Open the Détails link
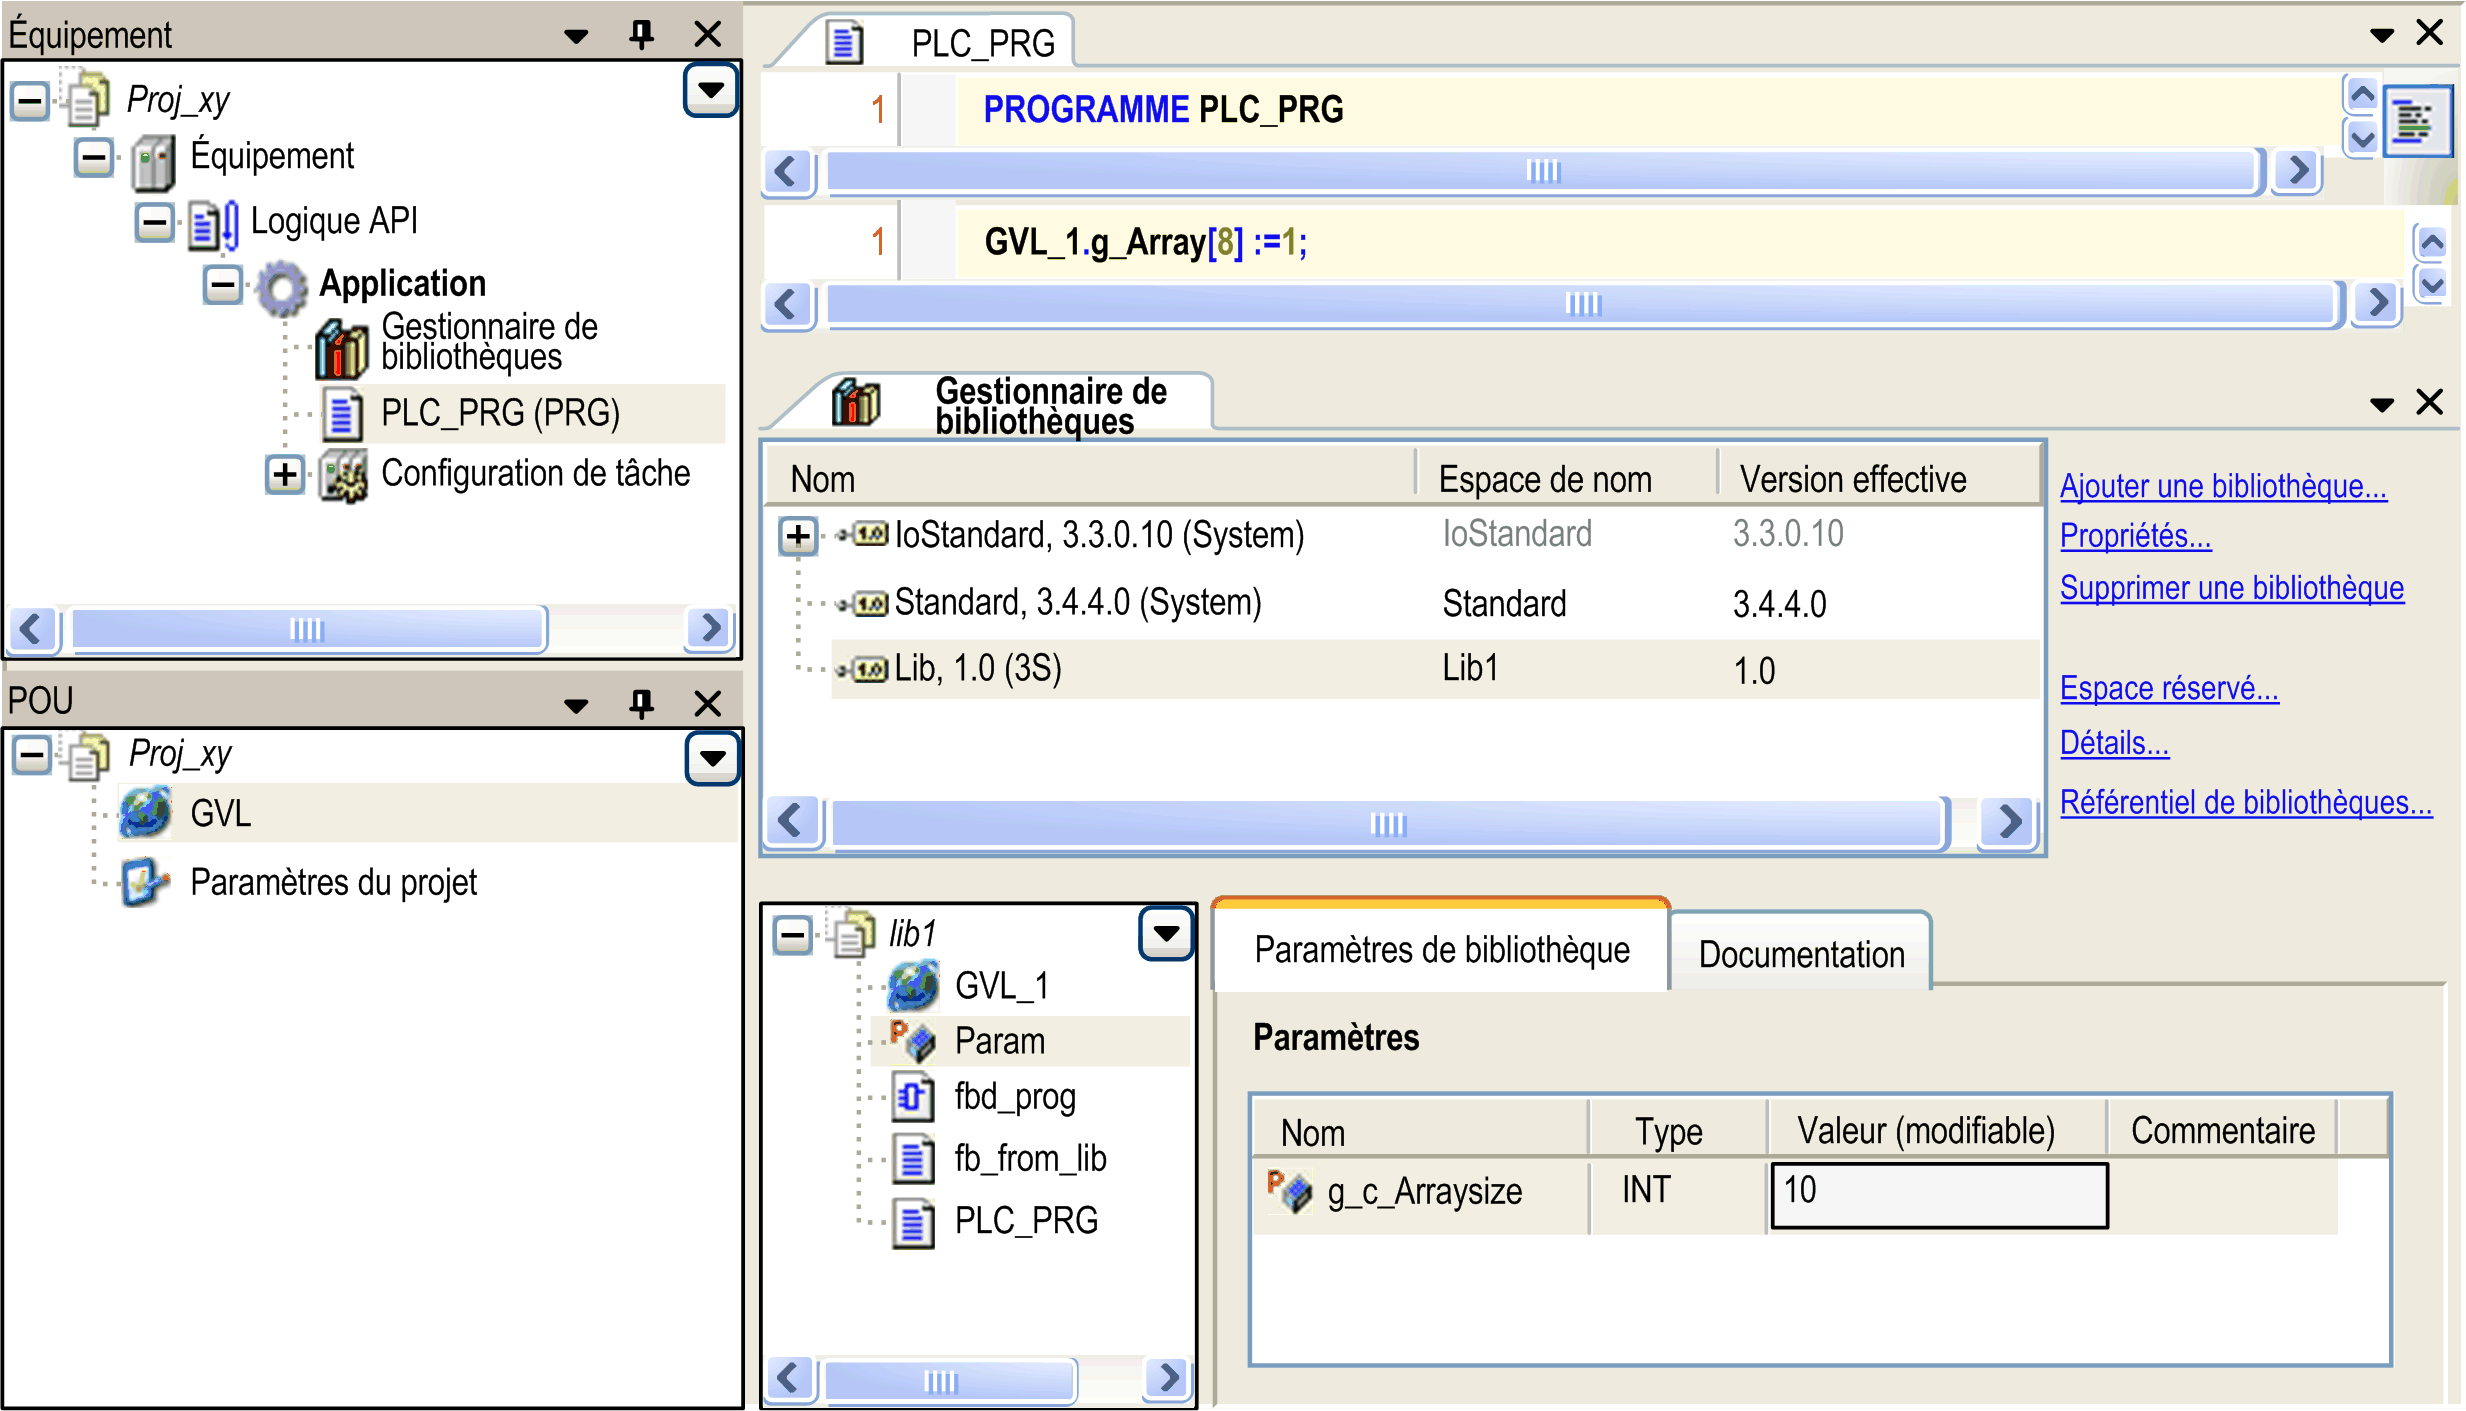The height and width of the screenshot is (1411, 2466). (x=2114, y=743)
